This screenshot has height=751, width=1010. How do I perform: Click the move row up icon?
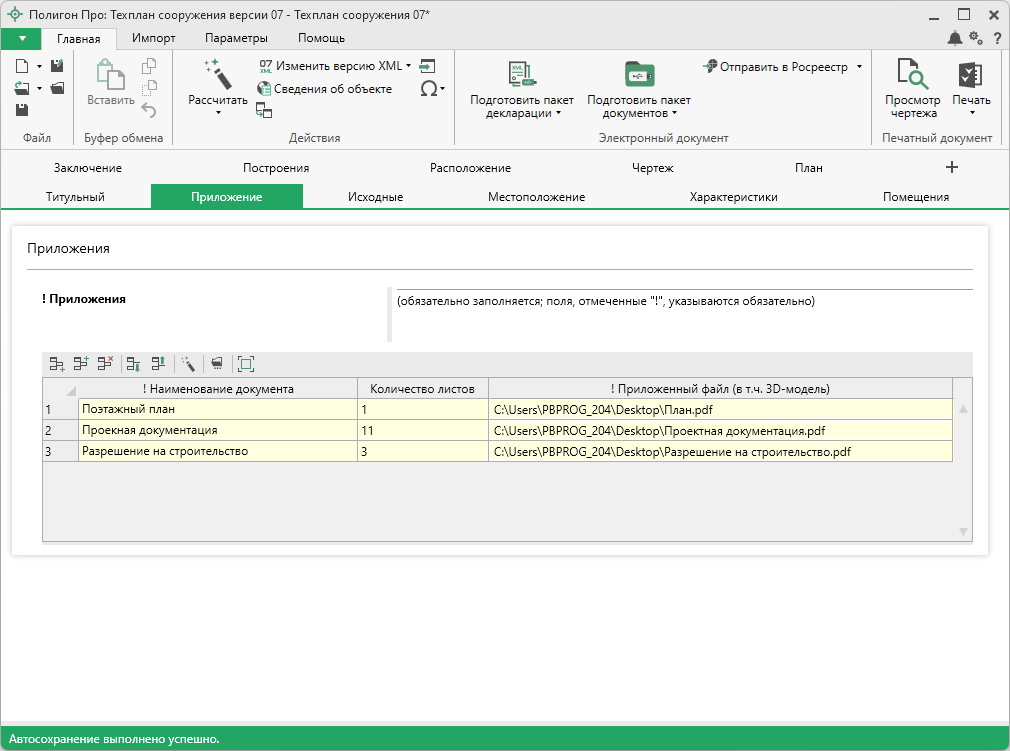pos(158,364)
